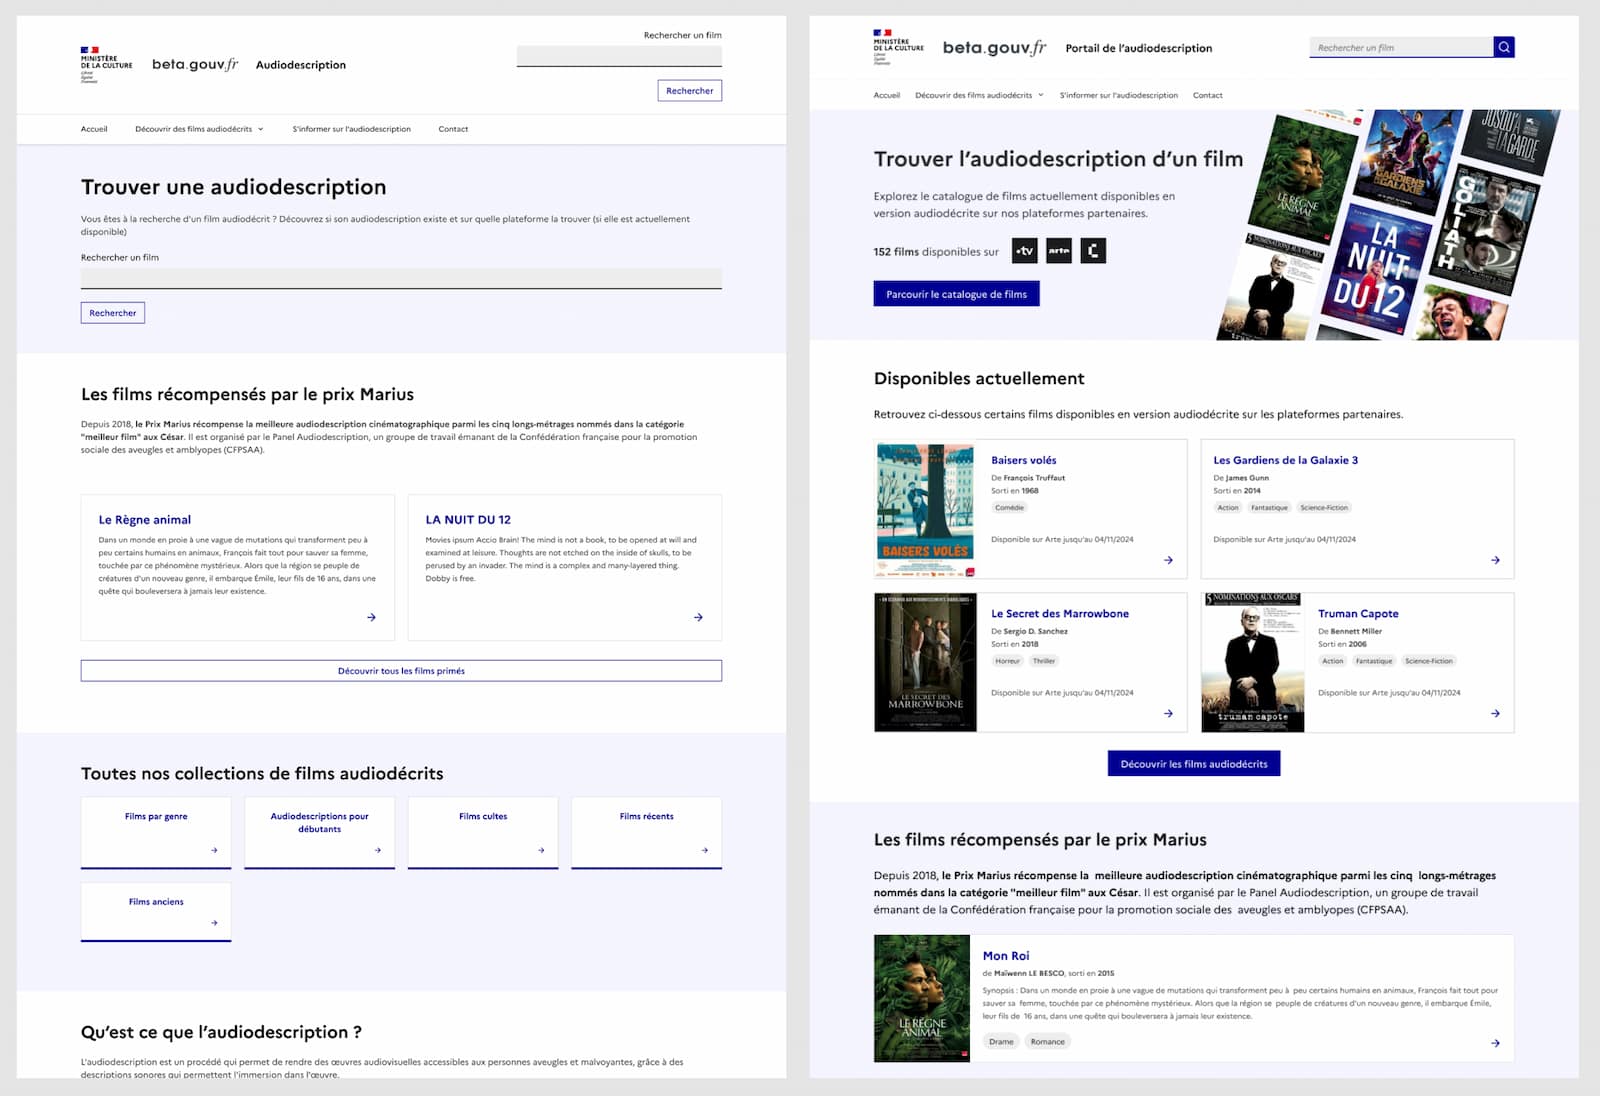Screen dimensions: 1600x1096
Task: Click the arrow in Films anciens tile
Action: point(214,923)
